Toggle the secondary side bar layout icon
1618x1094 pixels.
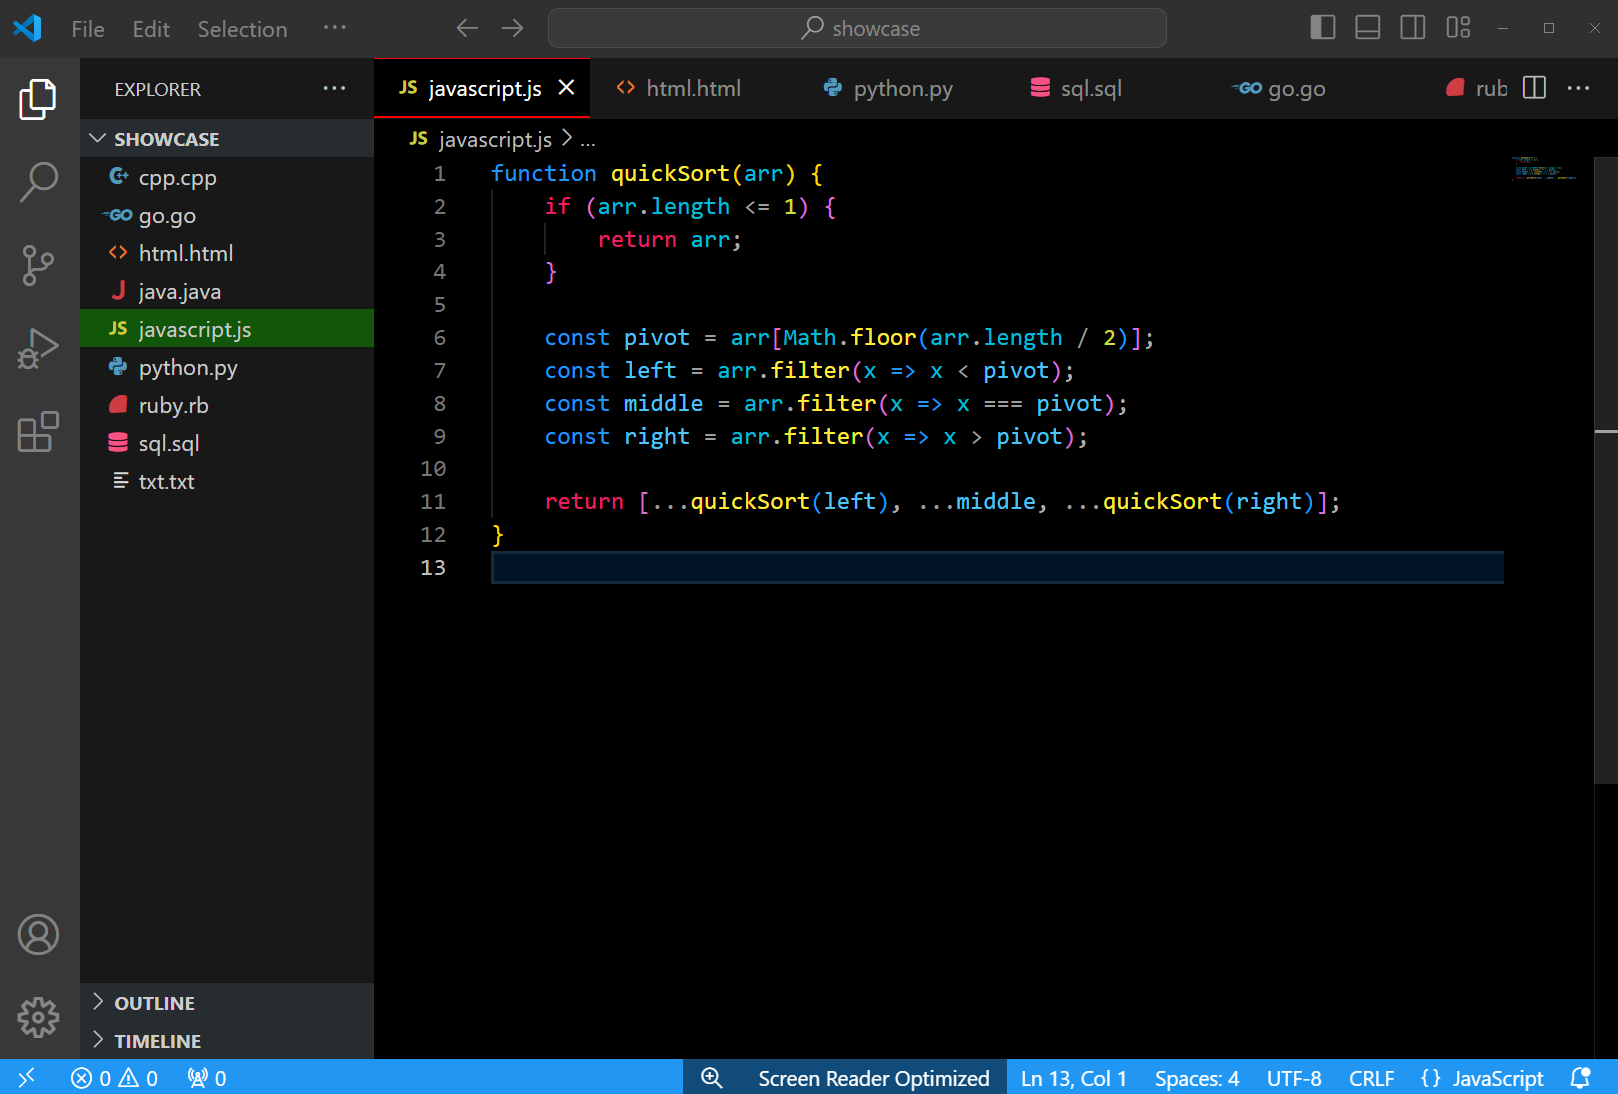(x=1412, y=28)
